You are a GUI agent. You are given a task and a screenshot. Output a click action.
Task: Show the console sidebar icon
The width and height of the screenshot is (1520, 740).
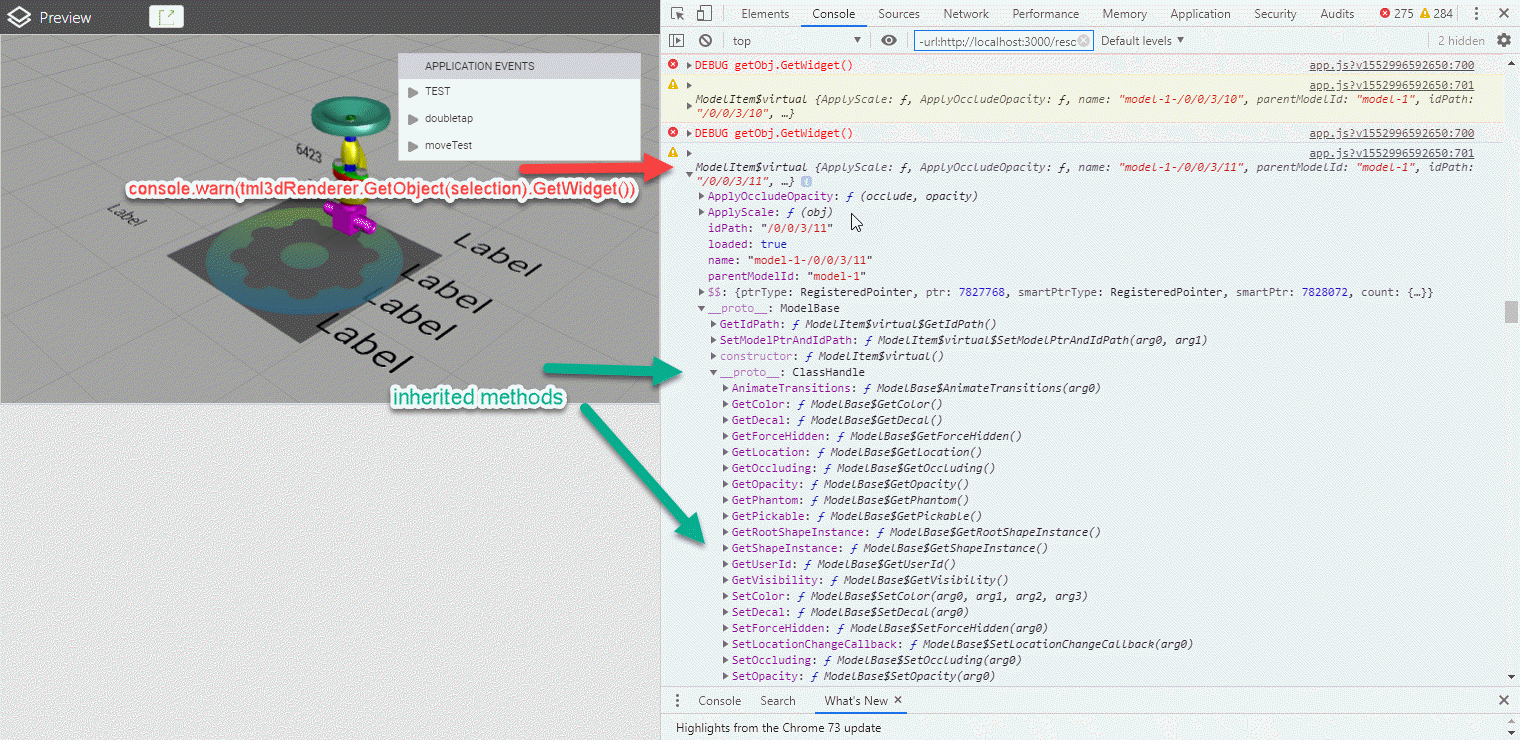pos(677,41)
